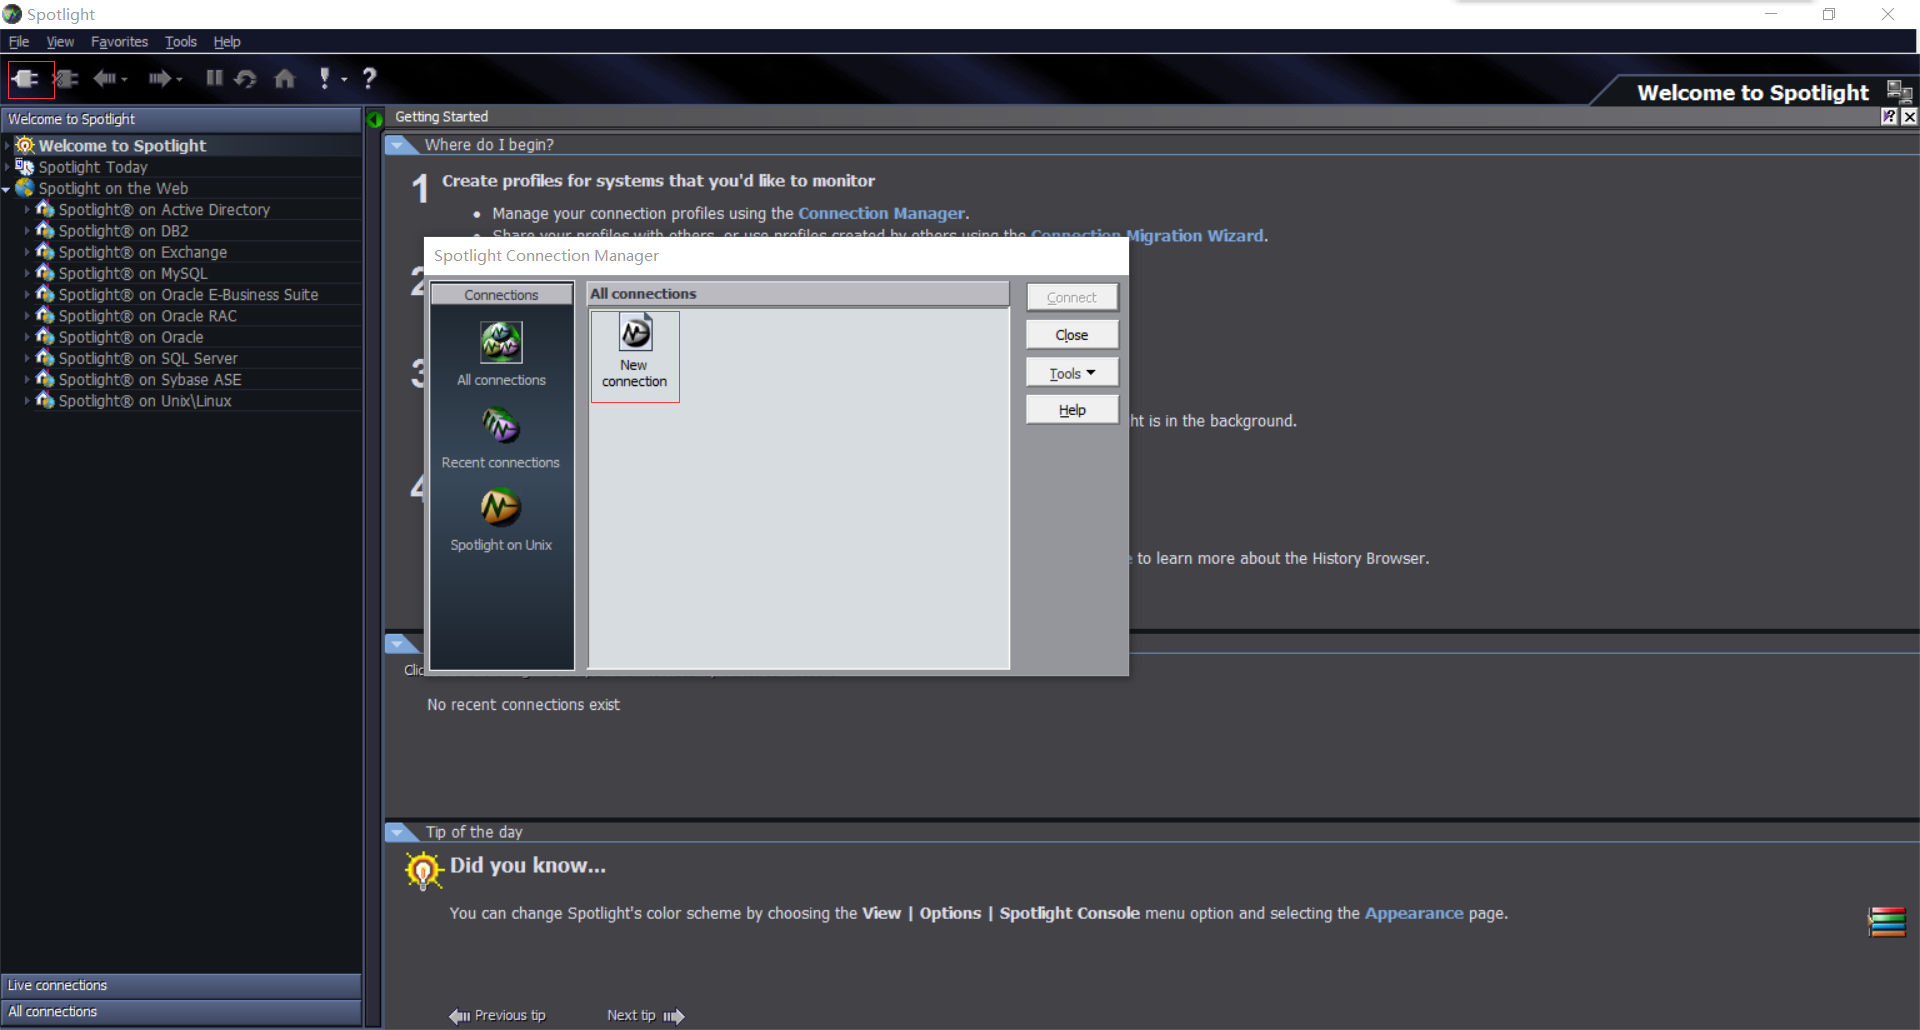Click the Connections header in the dialog
This screenshot has width=1920, height=1030.
pos(501,295)
